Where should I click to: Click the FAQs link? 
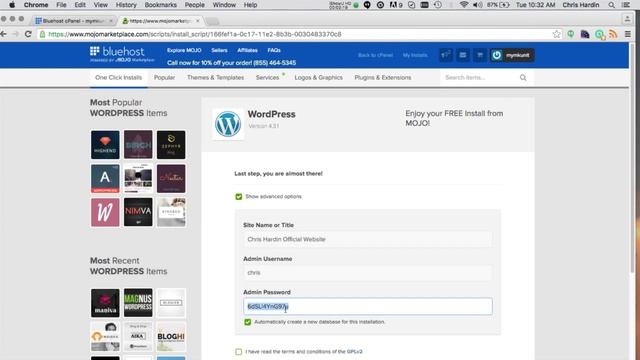coord(274,50)
